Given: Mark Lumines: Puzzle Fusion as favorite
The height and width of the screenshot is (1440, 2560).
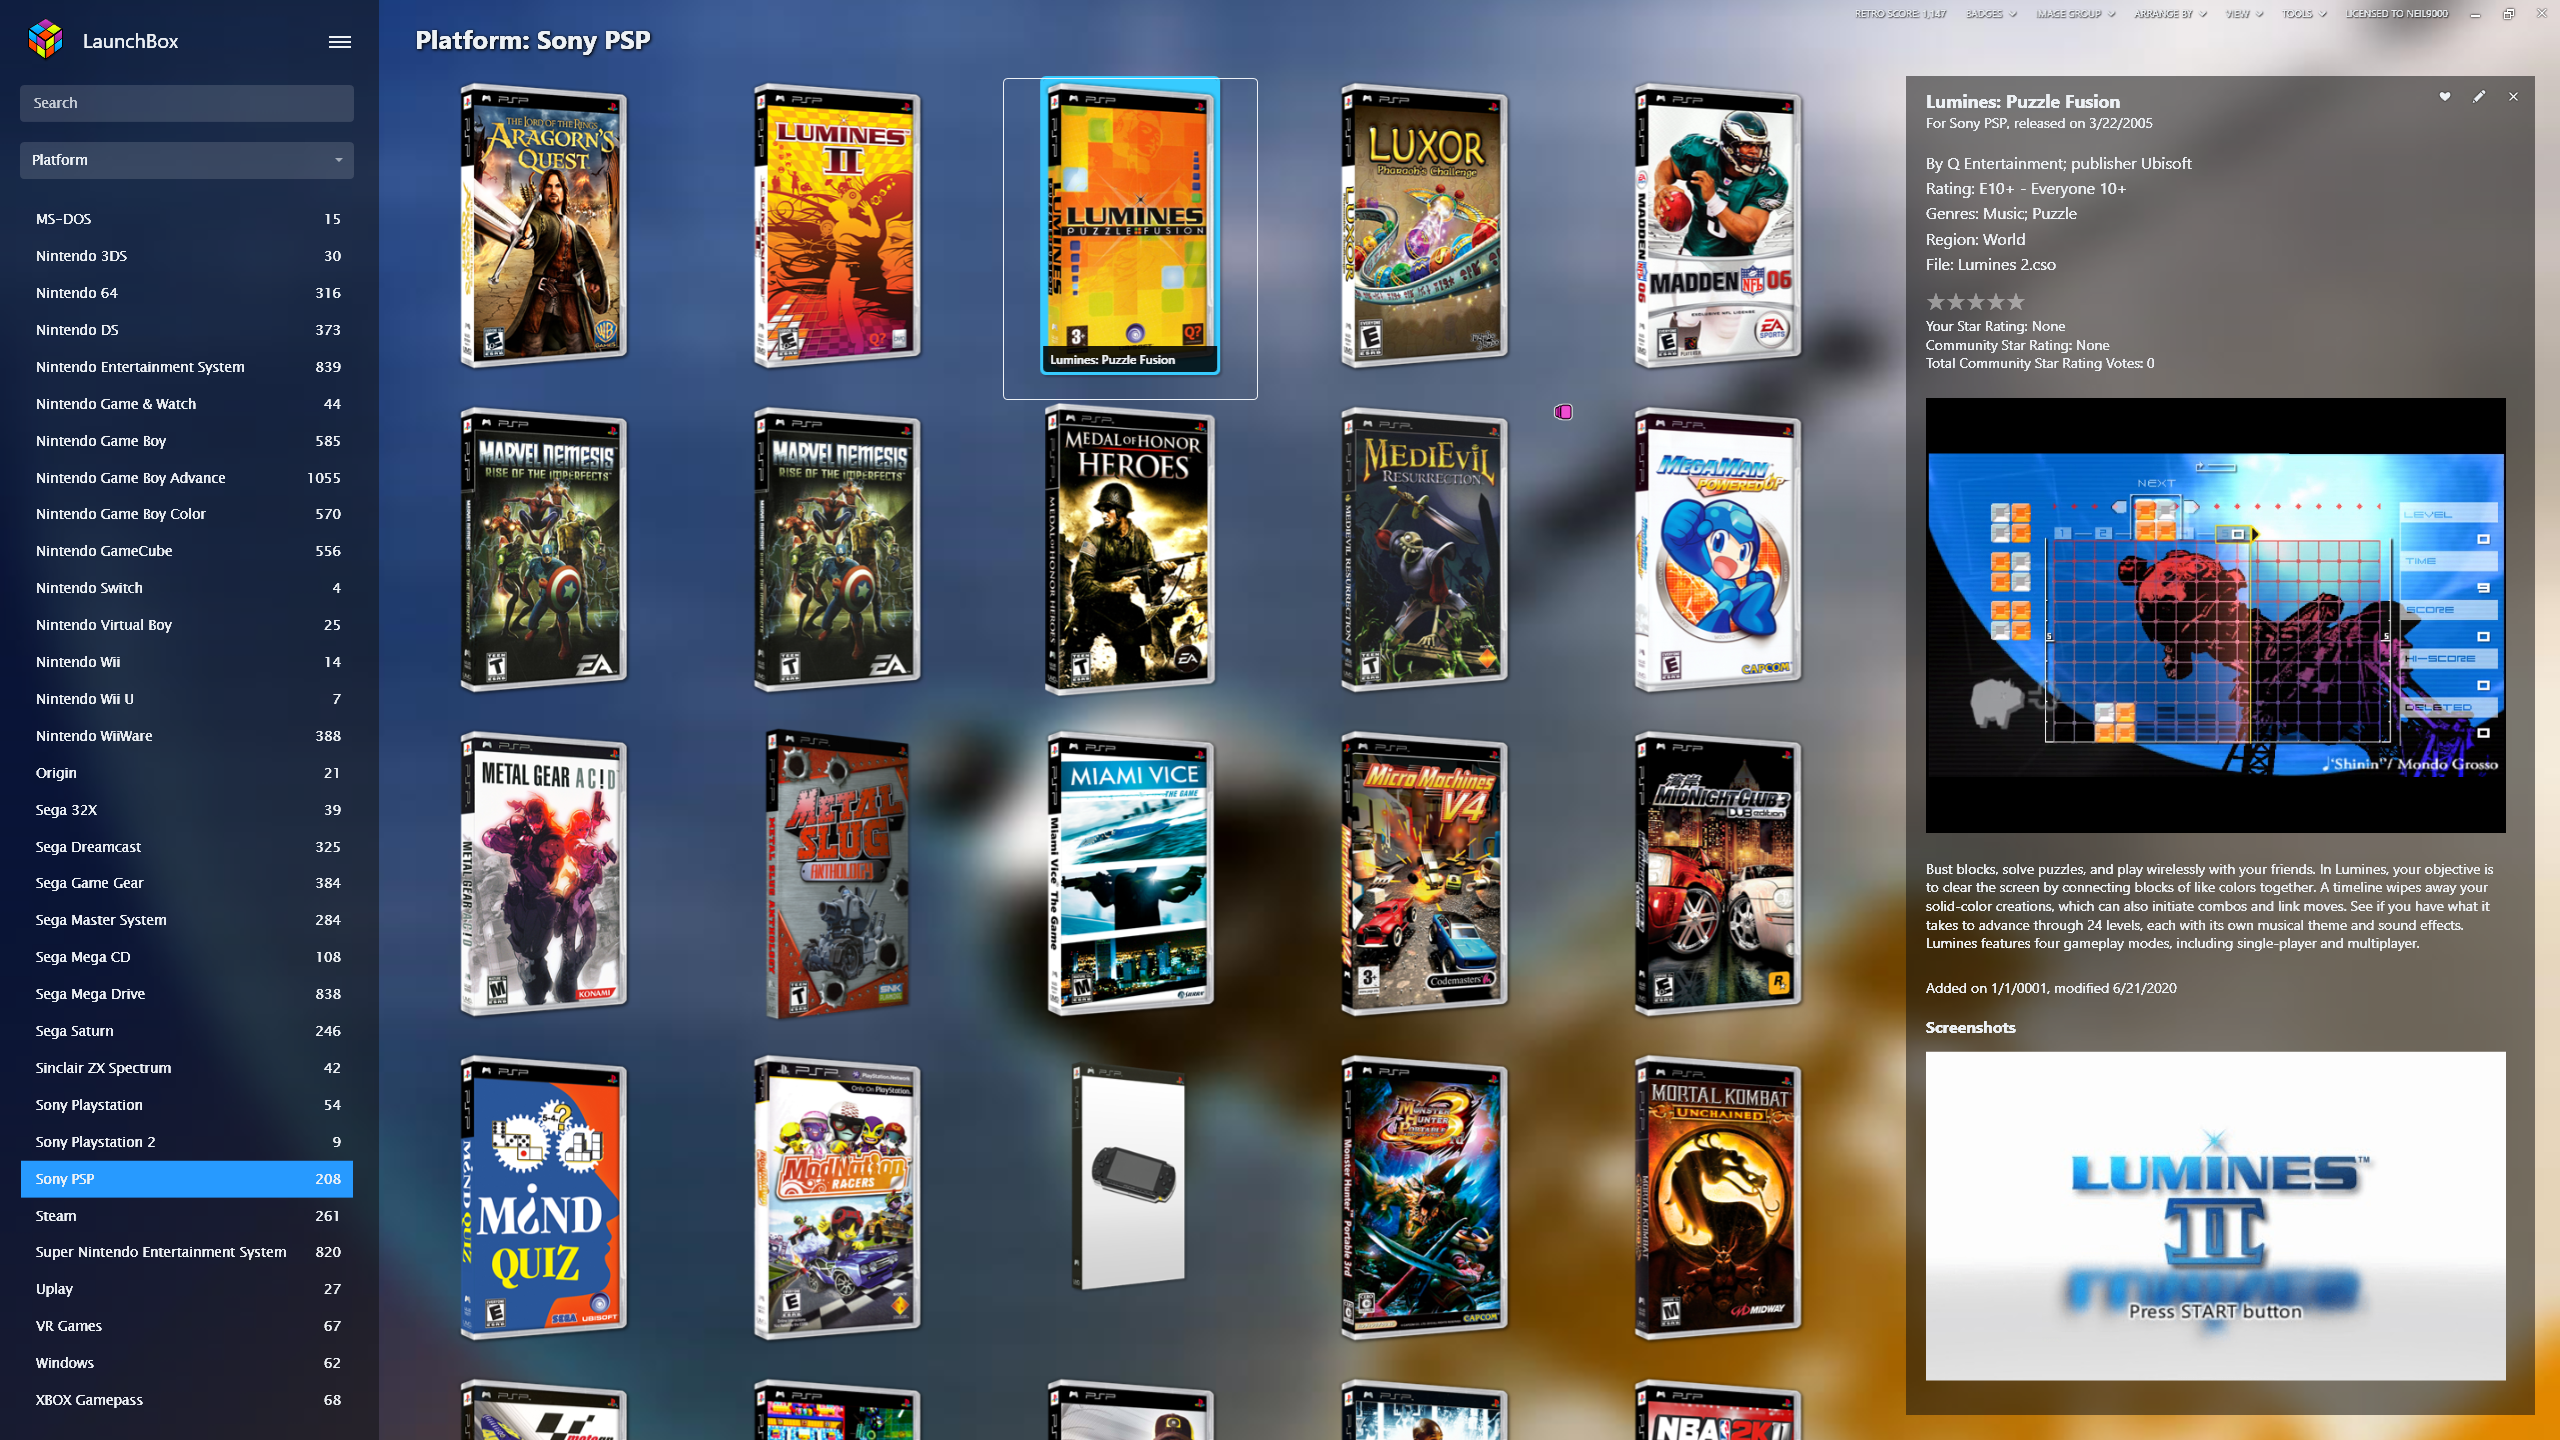Looking at the screenshot, I should (x=2444, y=97).
